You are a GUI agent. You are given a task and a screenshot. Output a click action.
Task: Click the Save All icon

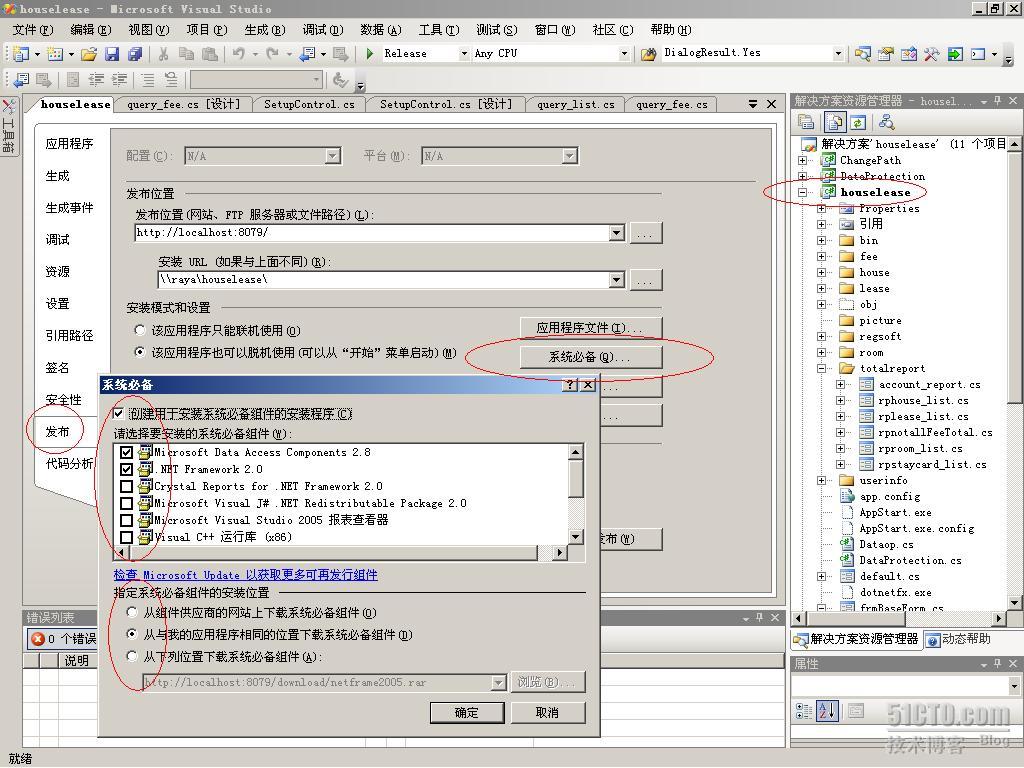(135, 54)
